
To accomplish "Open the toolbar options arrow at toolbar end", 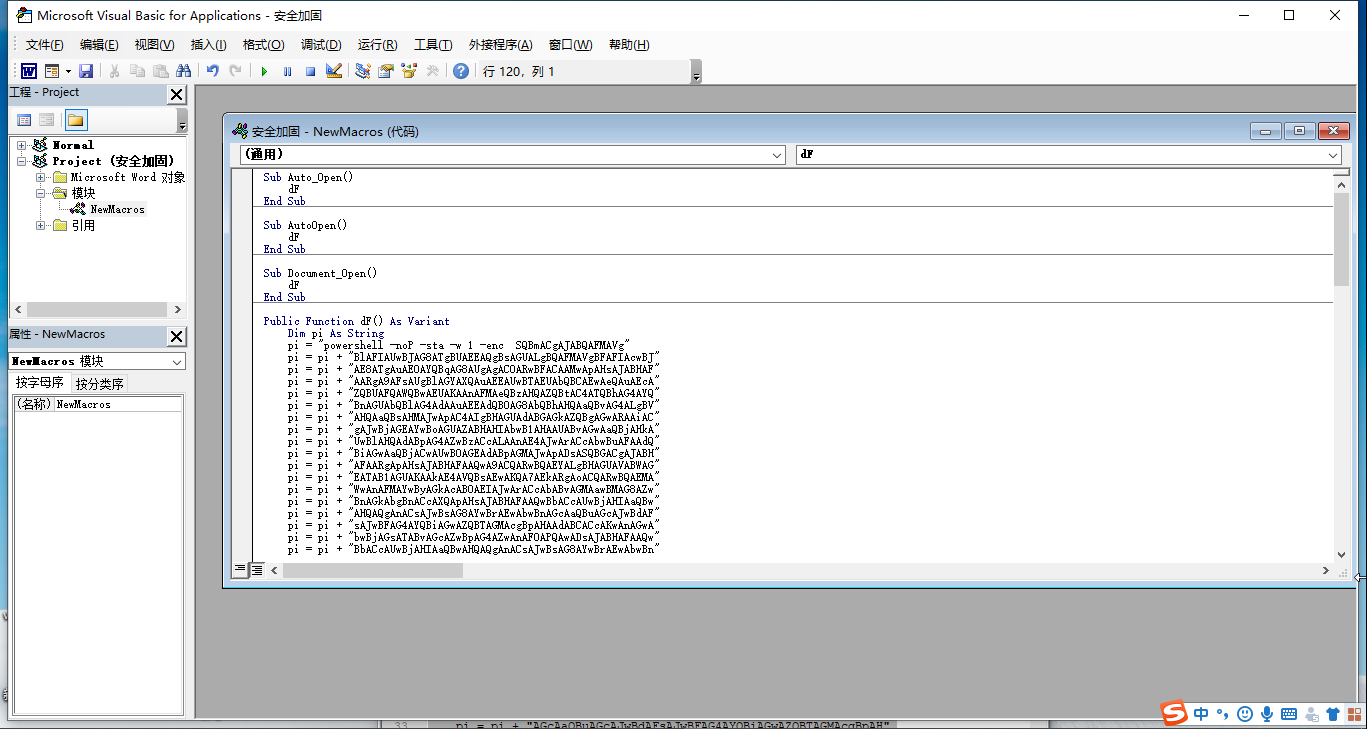I will [696, 72].
